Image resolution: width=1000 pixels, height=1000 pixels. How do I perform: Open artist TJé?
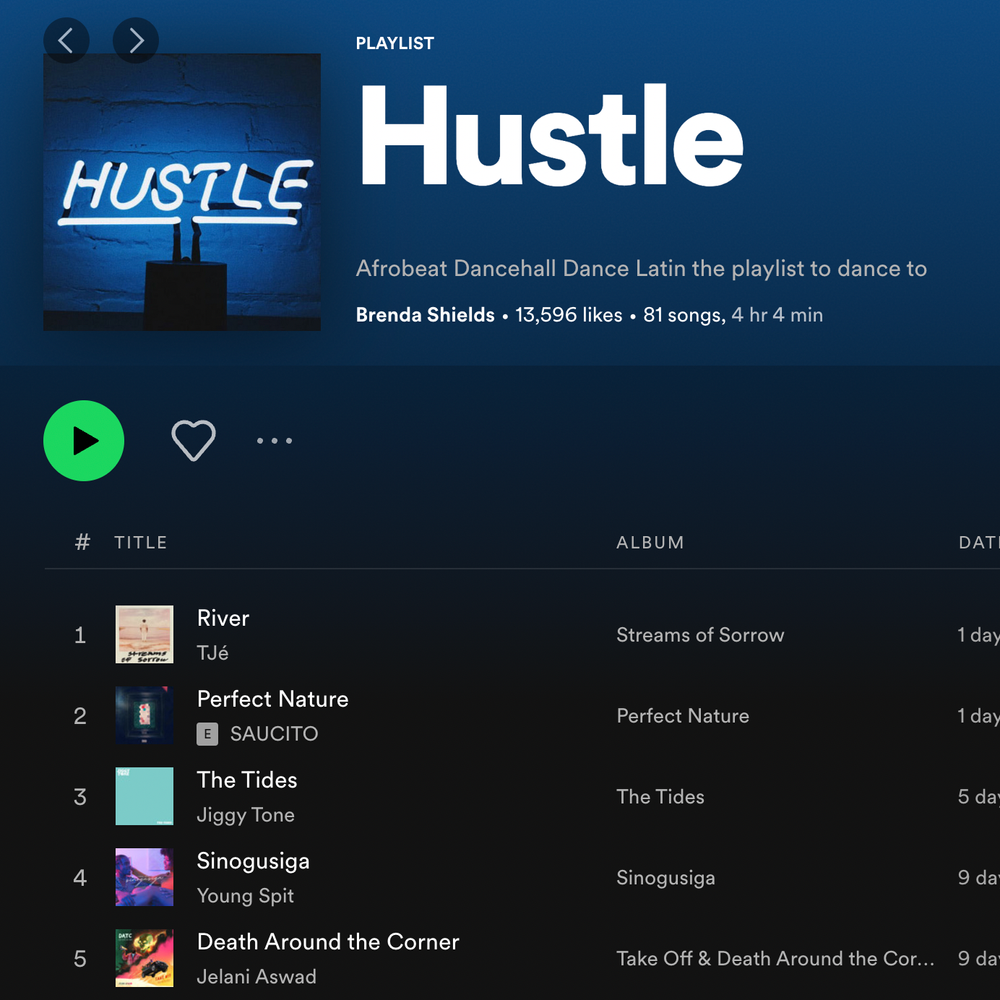coord(212,652)
